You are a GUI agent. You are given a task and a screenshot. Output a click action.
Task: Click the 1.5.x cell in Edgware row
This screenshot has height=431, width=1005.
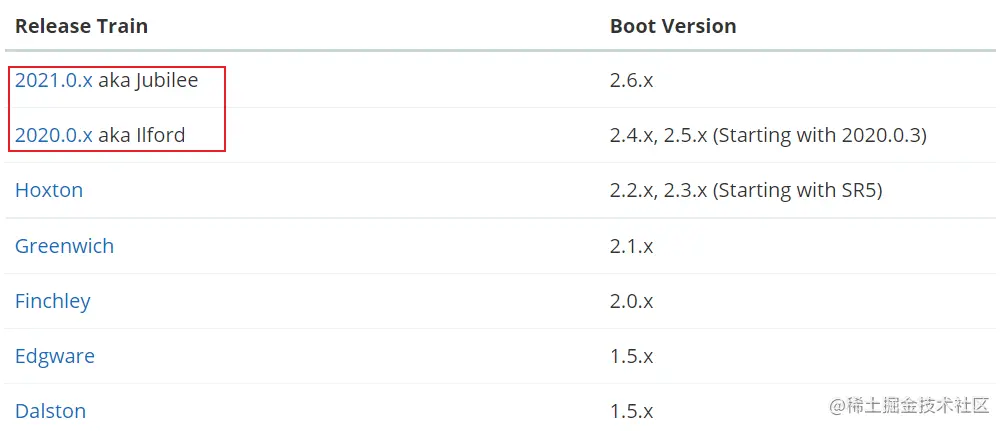[x=631, y=357]
